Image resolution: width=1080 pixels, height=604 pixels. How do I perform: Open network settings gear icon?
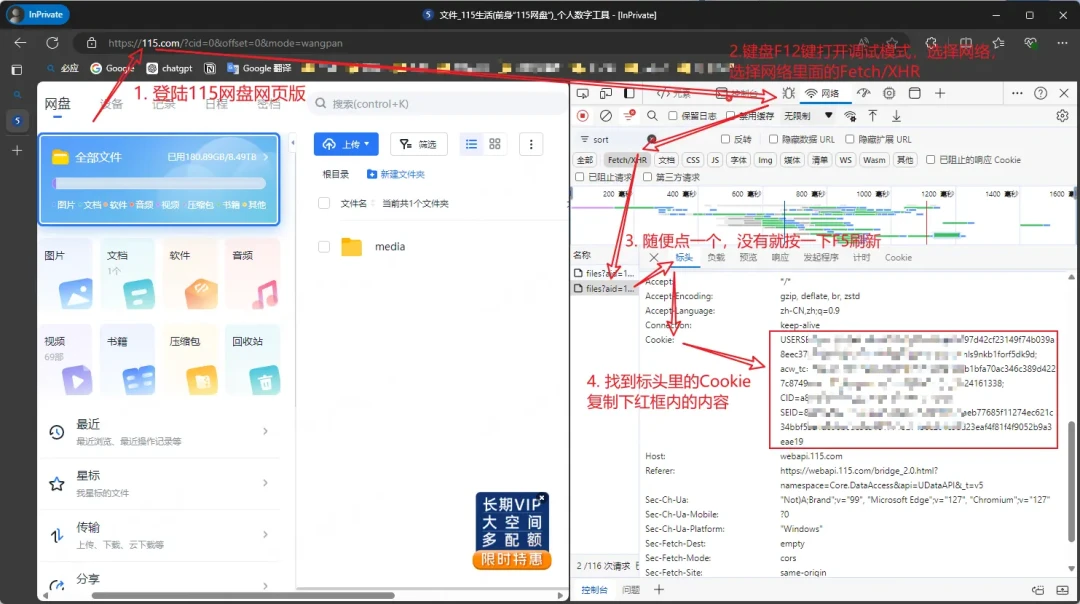[x=1062, y=116]
